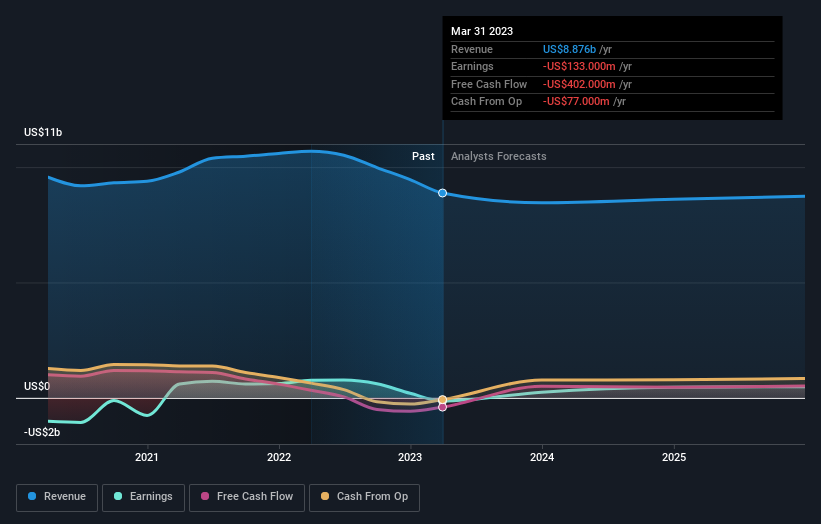Select the 2022 x-axis label
The width and height of the screenshot is (821, 524).
(279, 457)
